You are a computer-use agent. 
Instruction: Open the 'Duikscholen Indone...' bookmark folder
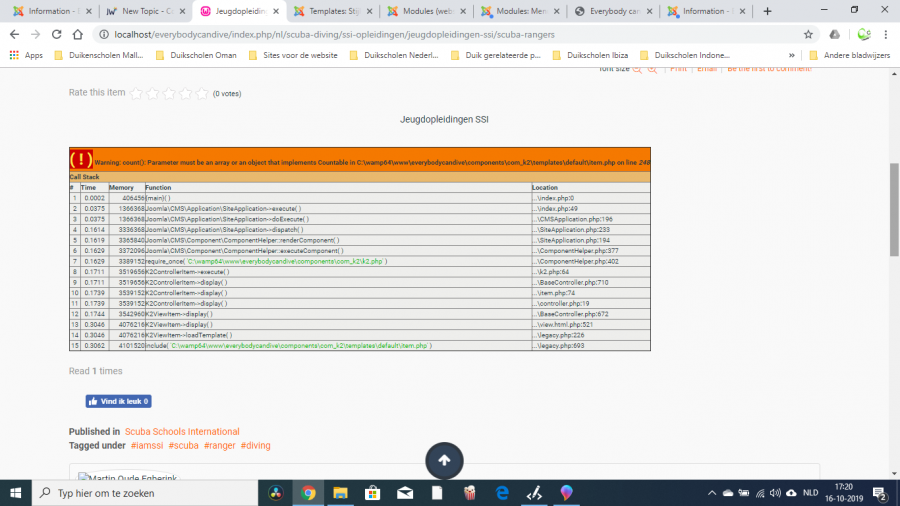(685, 55)
